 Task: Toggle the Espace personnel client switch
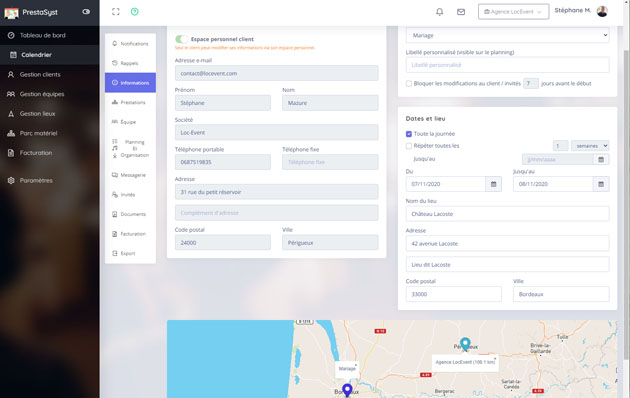coord(181,39)
